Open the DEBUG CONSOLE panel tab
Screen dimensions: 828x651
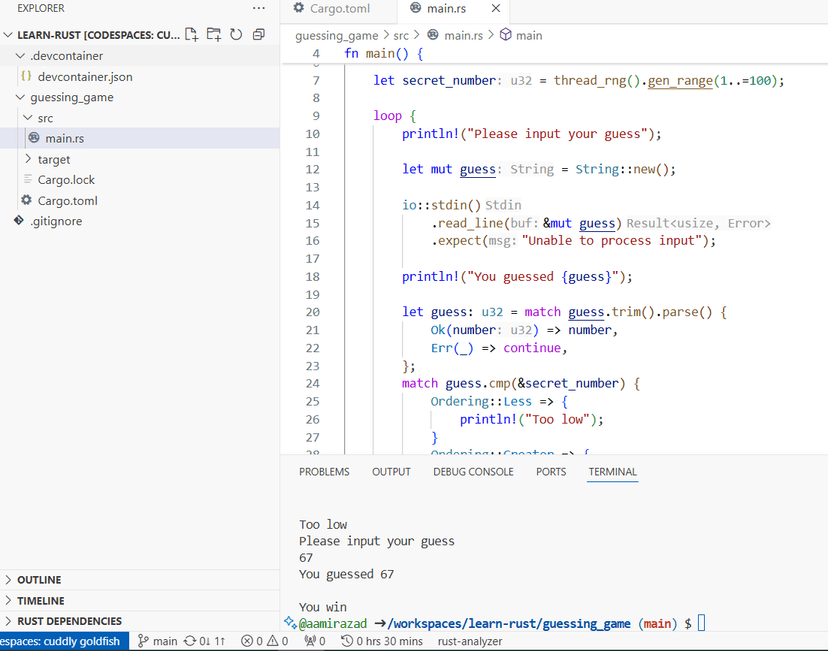point(473,472)
